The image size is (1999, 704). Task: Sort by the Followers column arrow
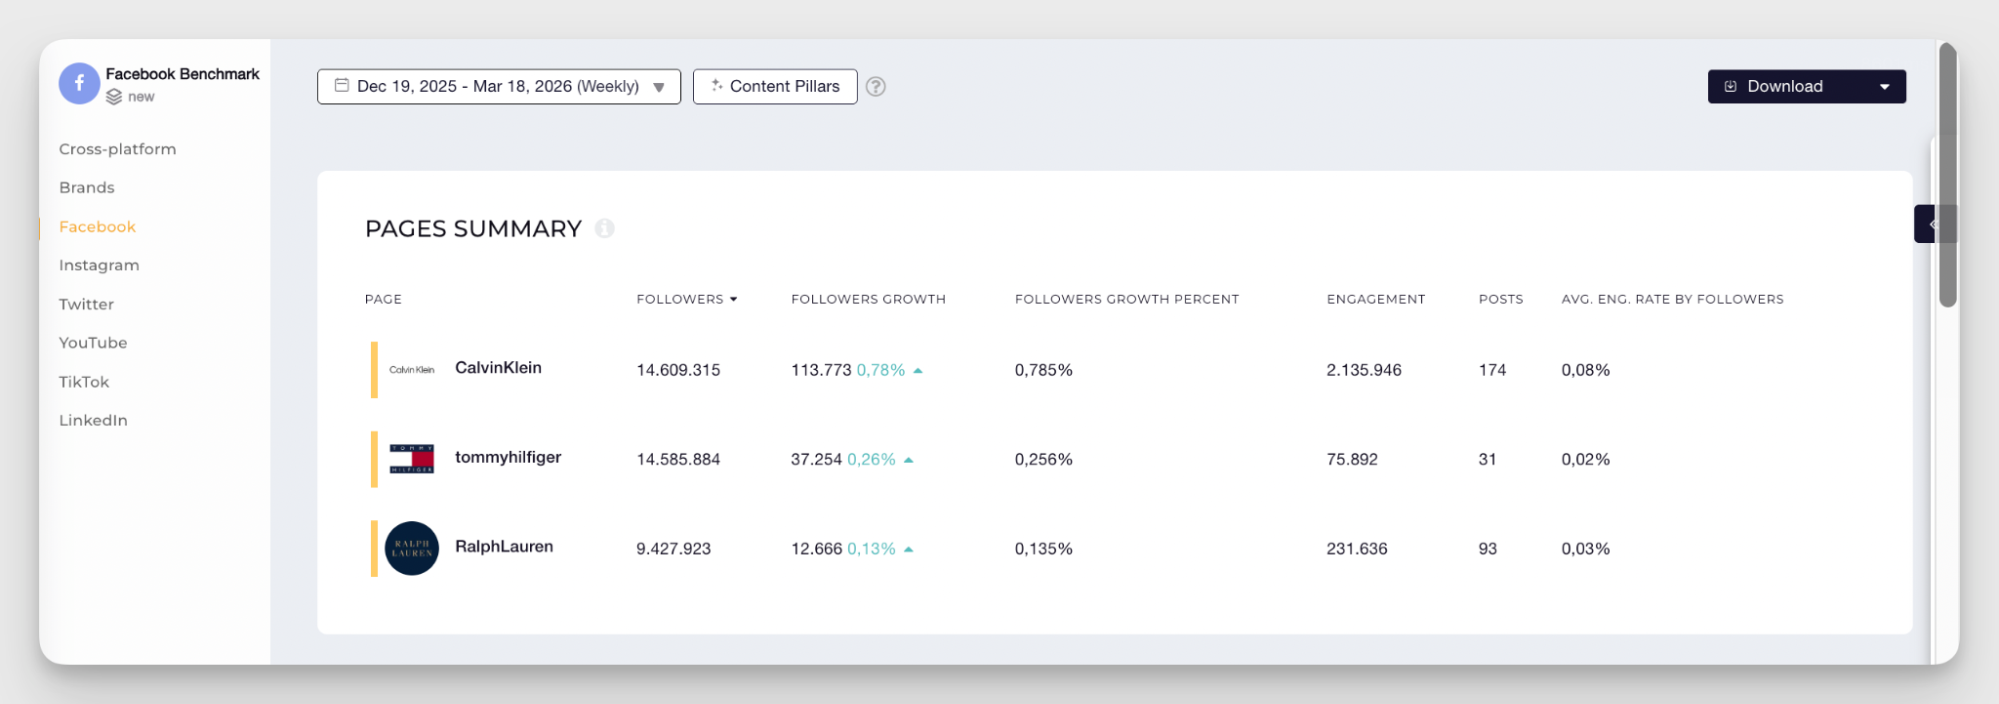click(734, 299)
